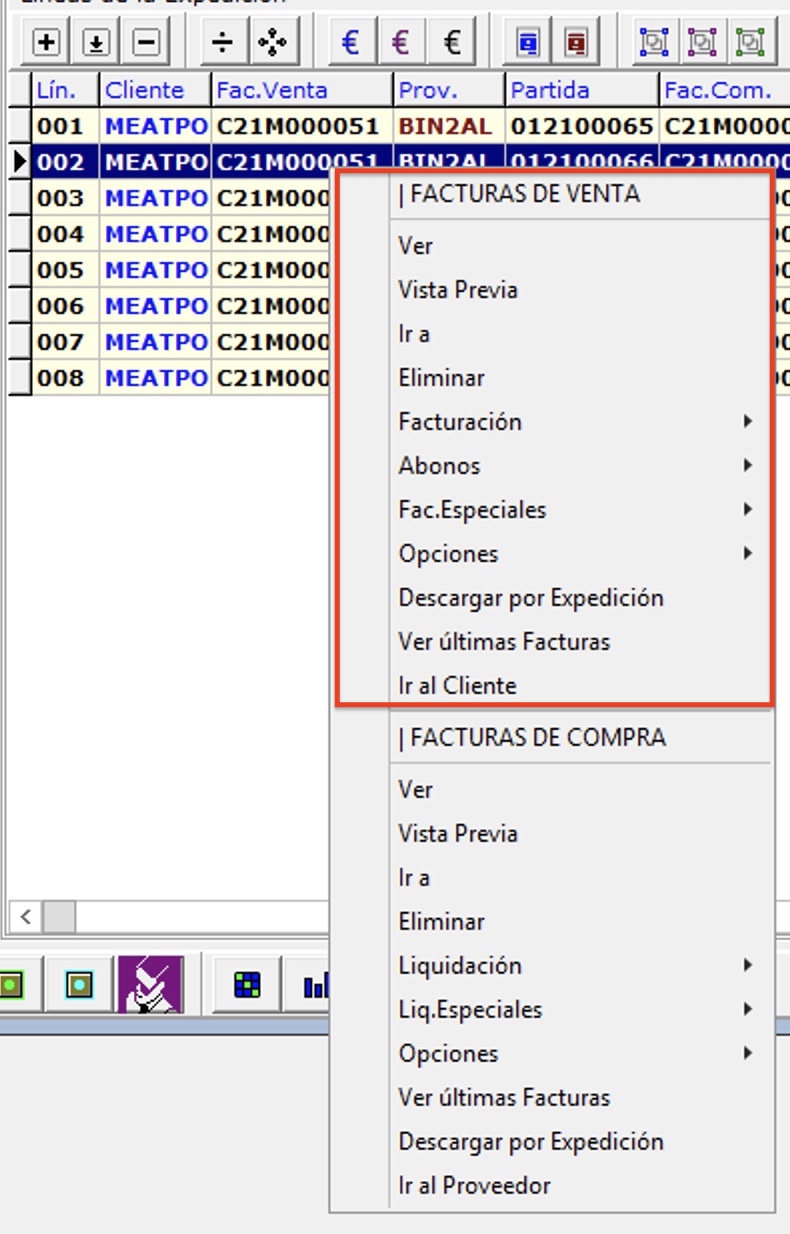
Task: Click the purple hand-with-paper icon
Action: (150, 985)
